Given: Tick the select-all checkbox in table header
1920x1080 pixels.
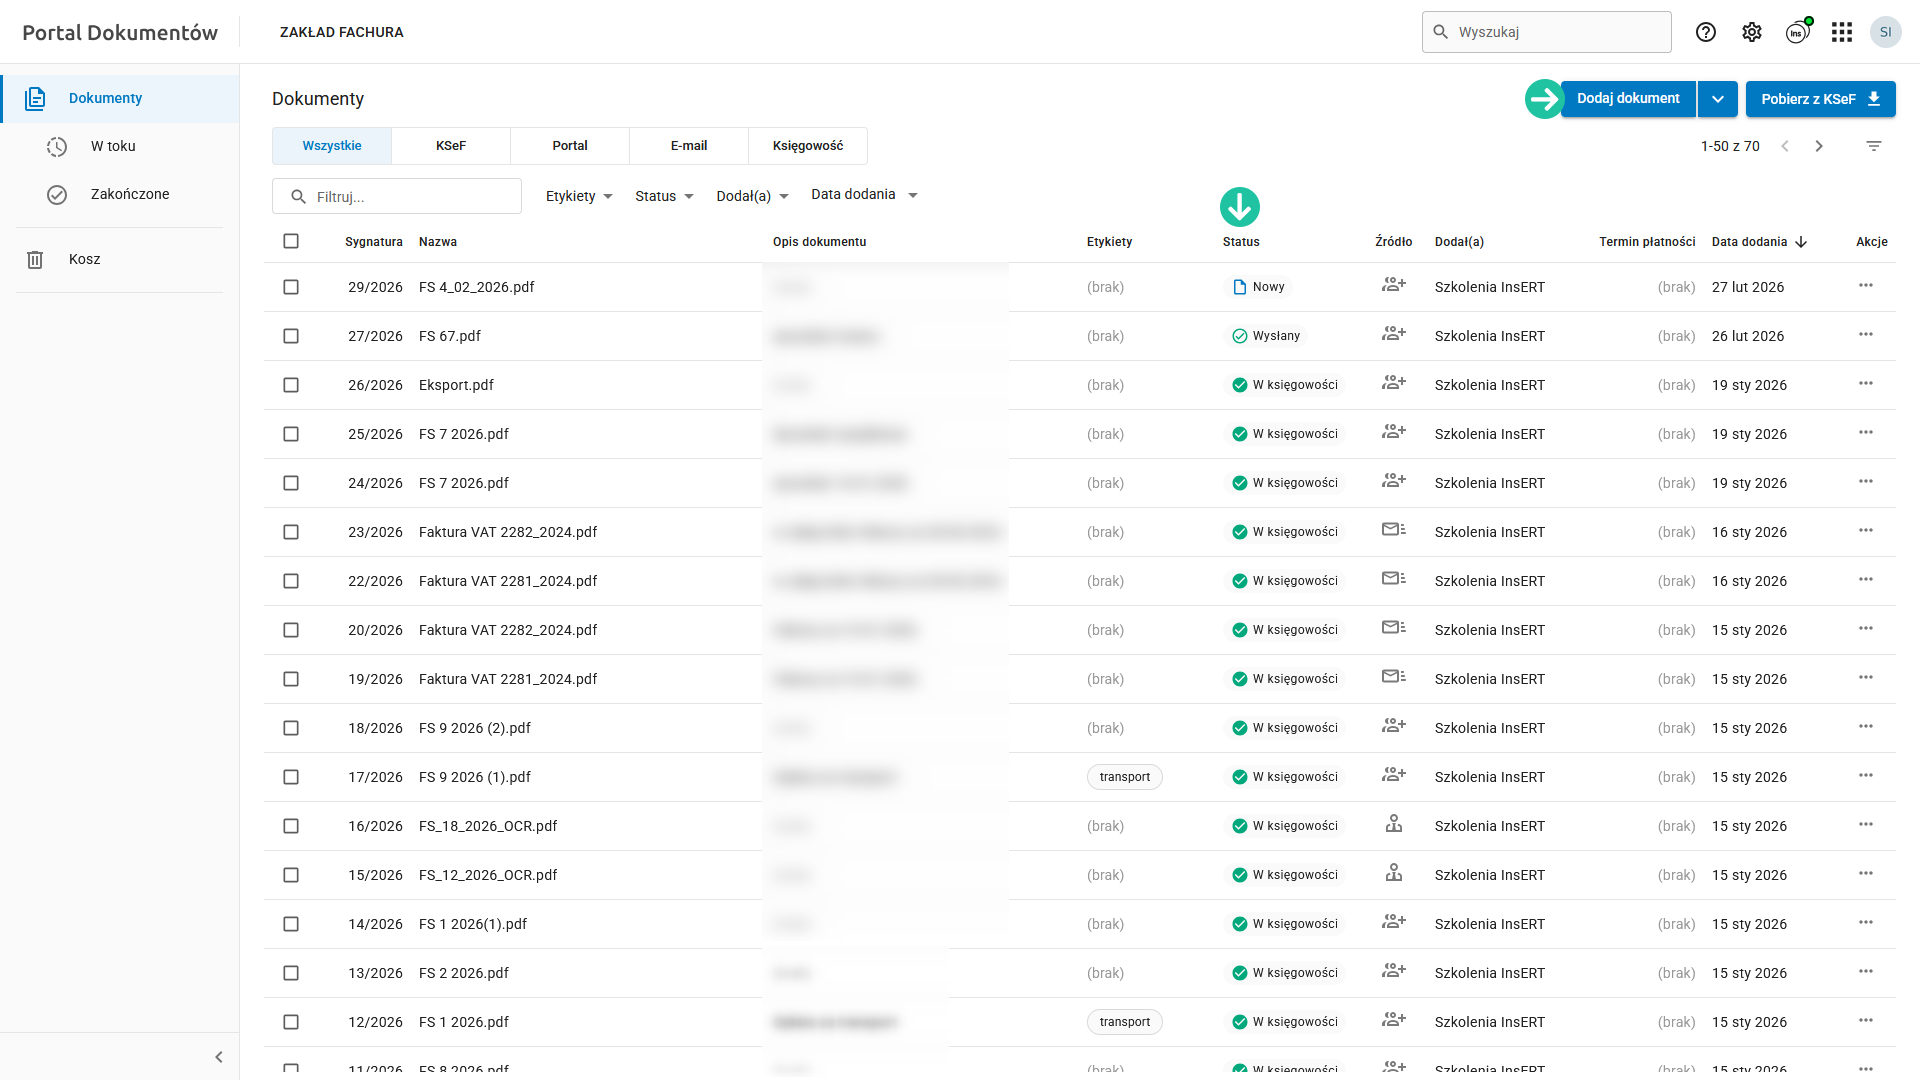Looking at the screenshot, I should [x=291, y=241].
